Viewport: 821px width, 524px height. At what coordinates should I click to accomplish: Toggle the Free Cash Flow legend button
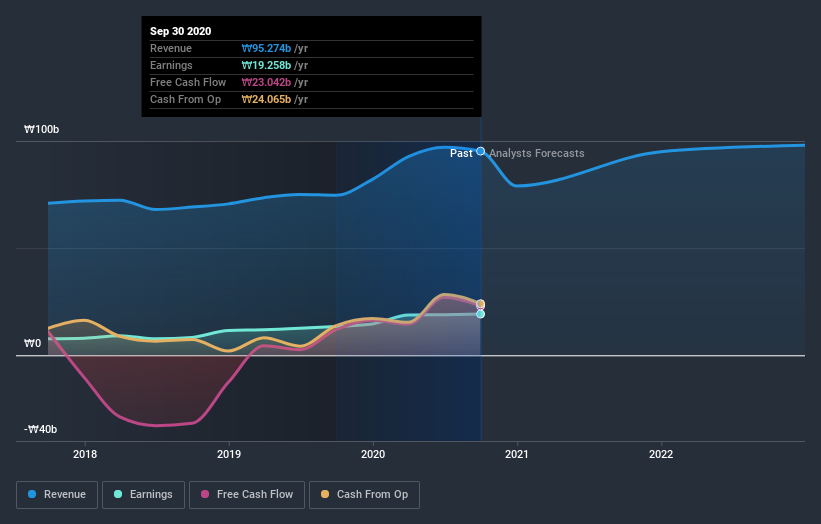(247, 495)
